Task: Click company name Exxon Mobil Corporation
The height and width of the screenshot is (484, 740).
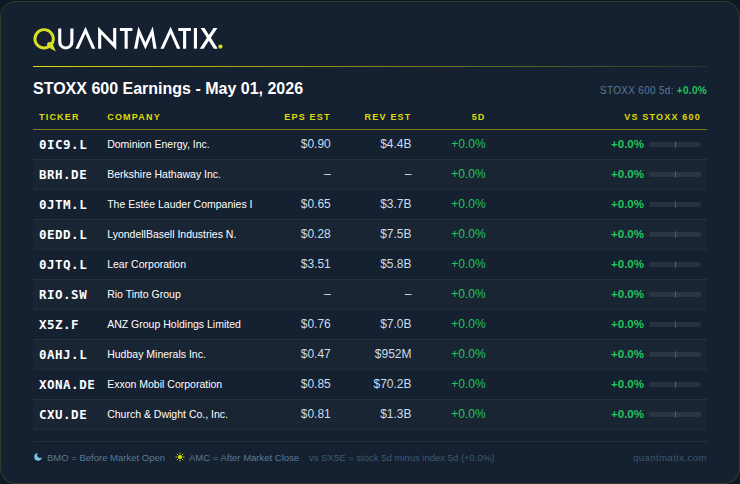Action: tap(164, 384)
